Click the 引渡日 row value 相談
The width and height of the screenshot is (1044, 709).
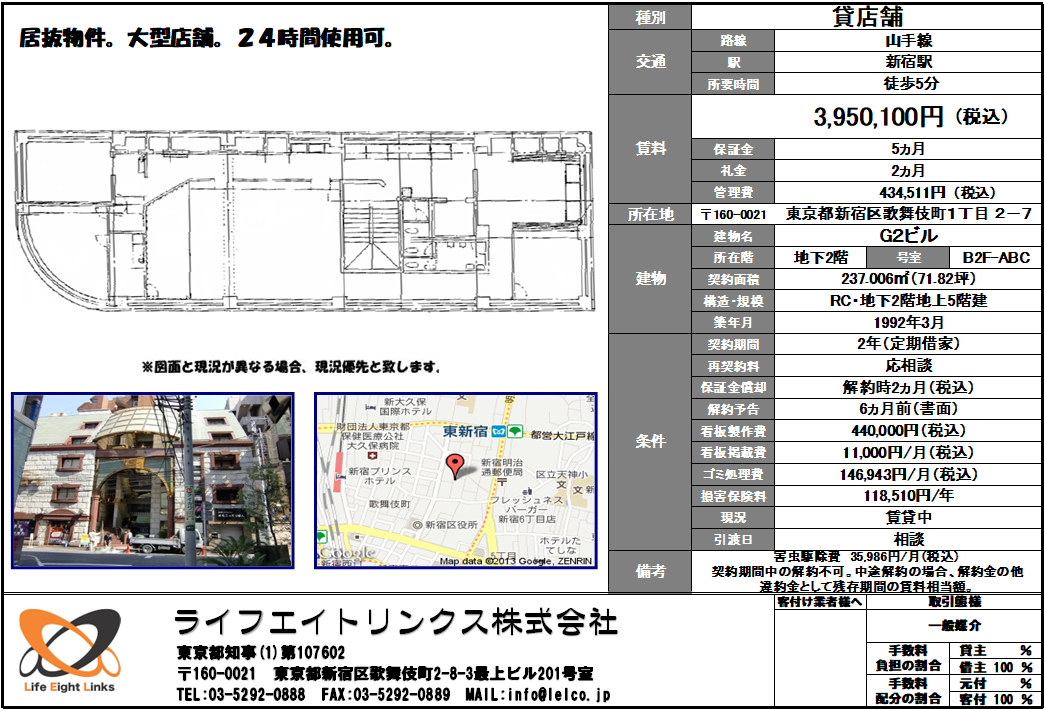(908, 539)
